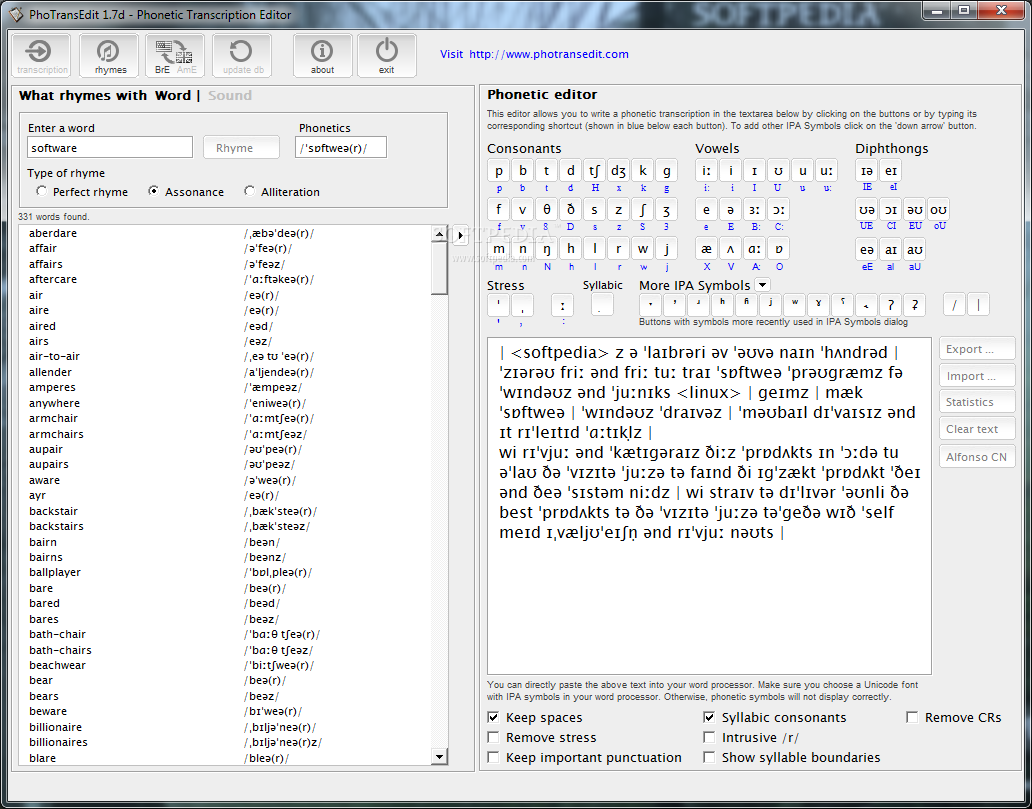Open the rhymes tool in toolbar

tap(109, 56)
